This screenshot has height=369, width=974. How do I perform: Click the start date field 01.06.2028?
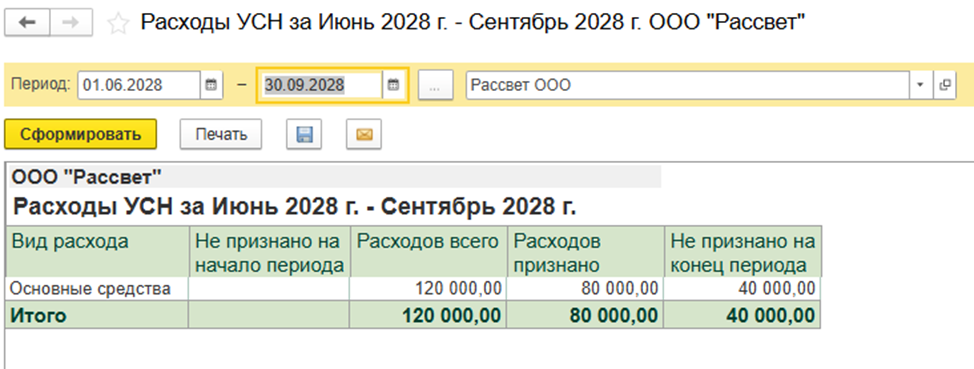click(x=139, y=85)
